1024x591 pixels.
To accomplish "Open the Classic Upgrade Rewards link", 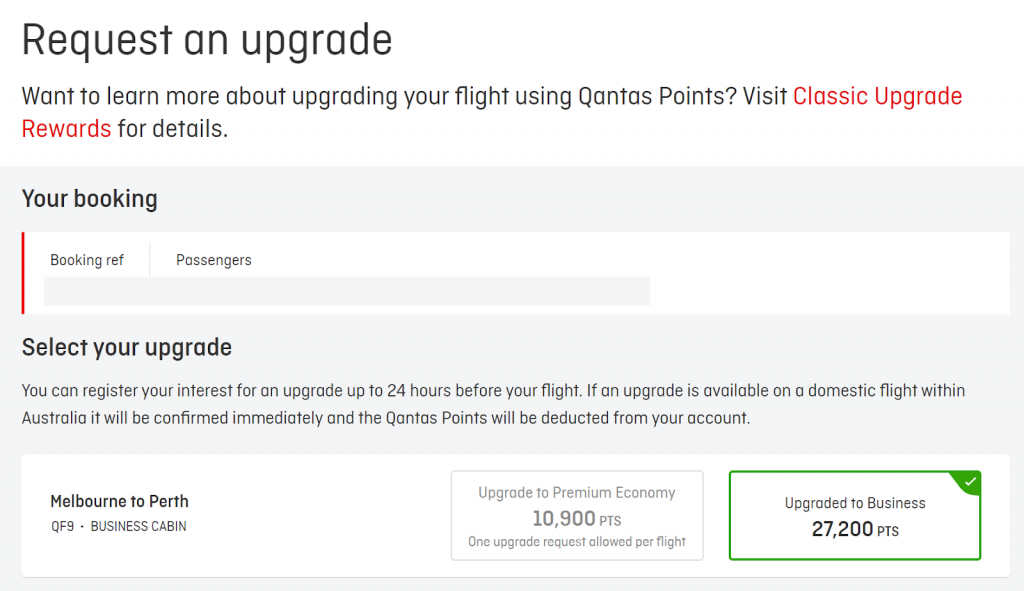I will (877, 96).
